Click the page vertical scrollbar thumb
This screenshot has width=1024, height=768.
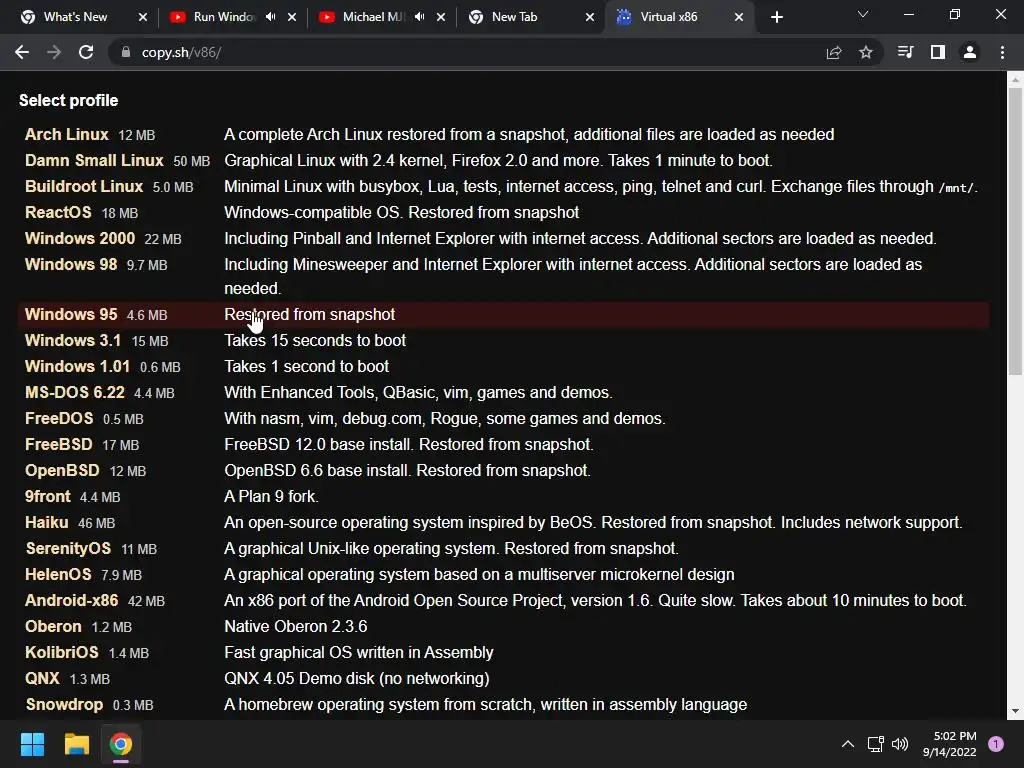pyautogui.click(x=1015, y=232)
